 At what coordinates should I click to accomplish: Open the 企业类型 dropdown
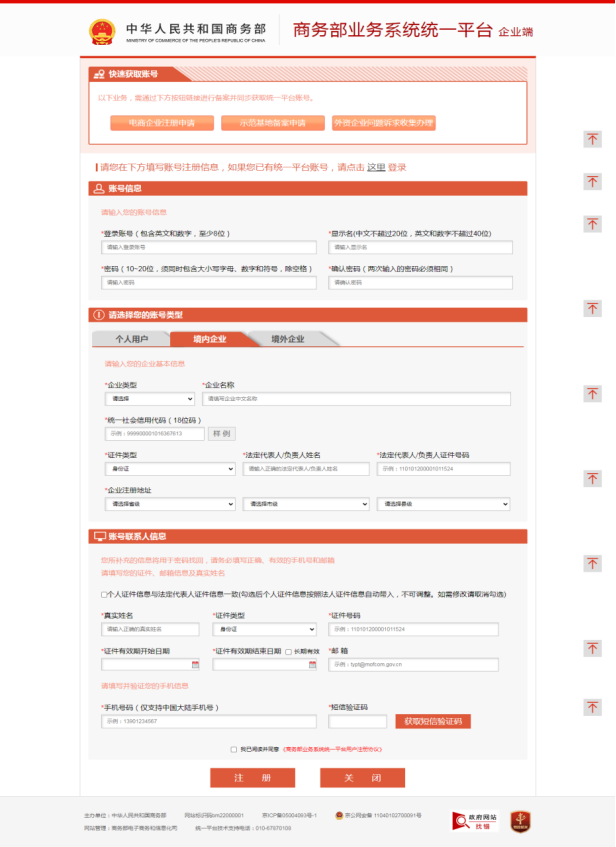point(149,399)
